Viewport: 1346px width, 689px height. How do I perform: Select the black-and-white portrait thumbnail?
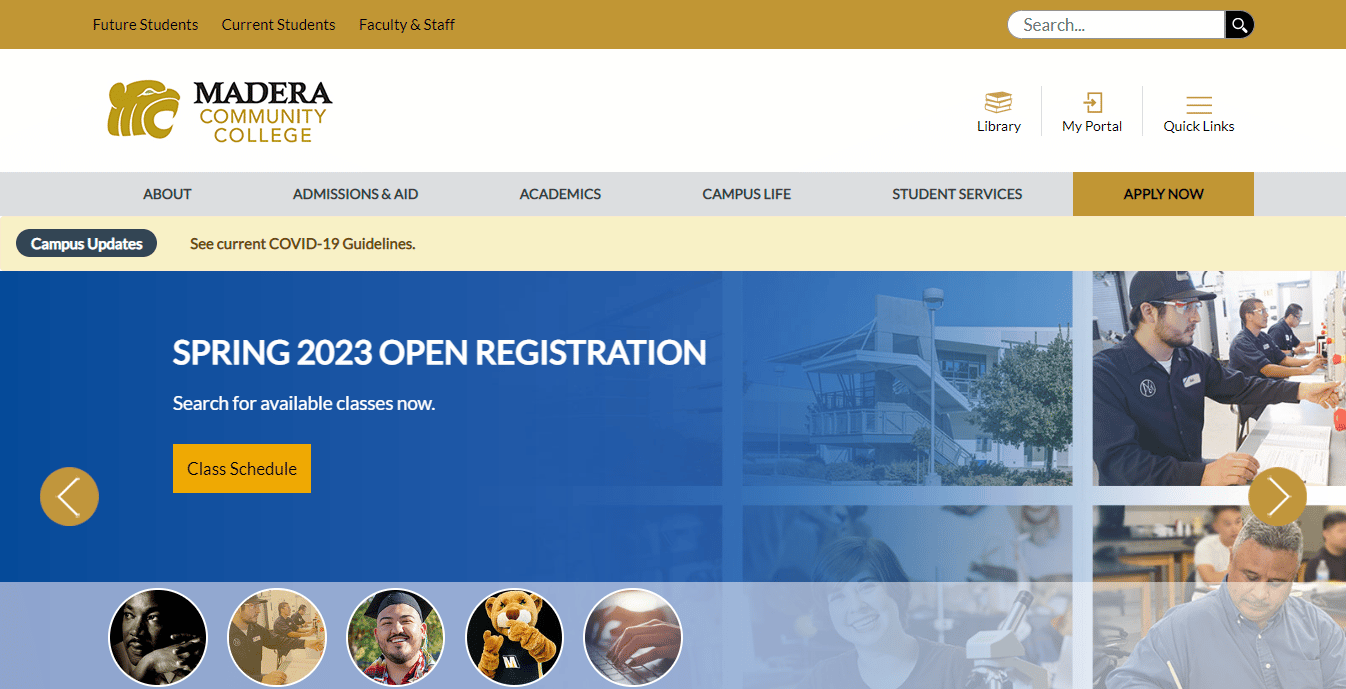(x=157, y=637)
